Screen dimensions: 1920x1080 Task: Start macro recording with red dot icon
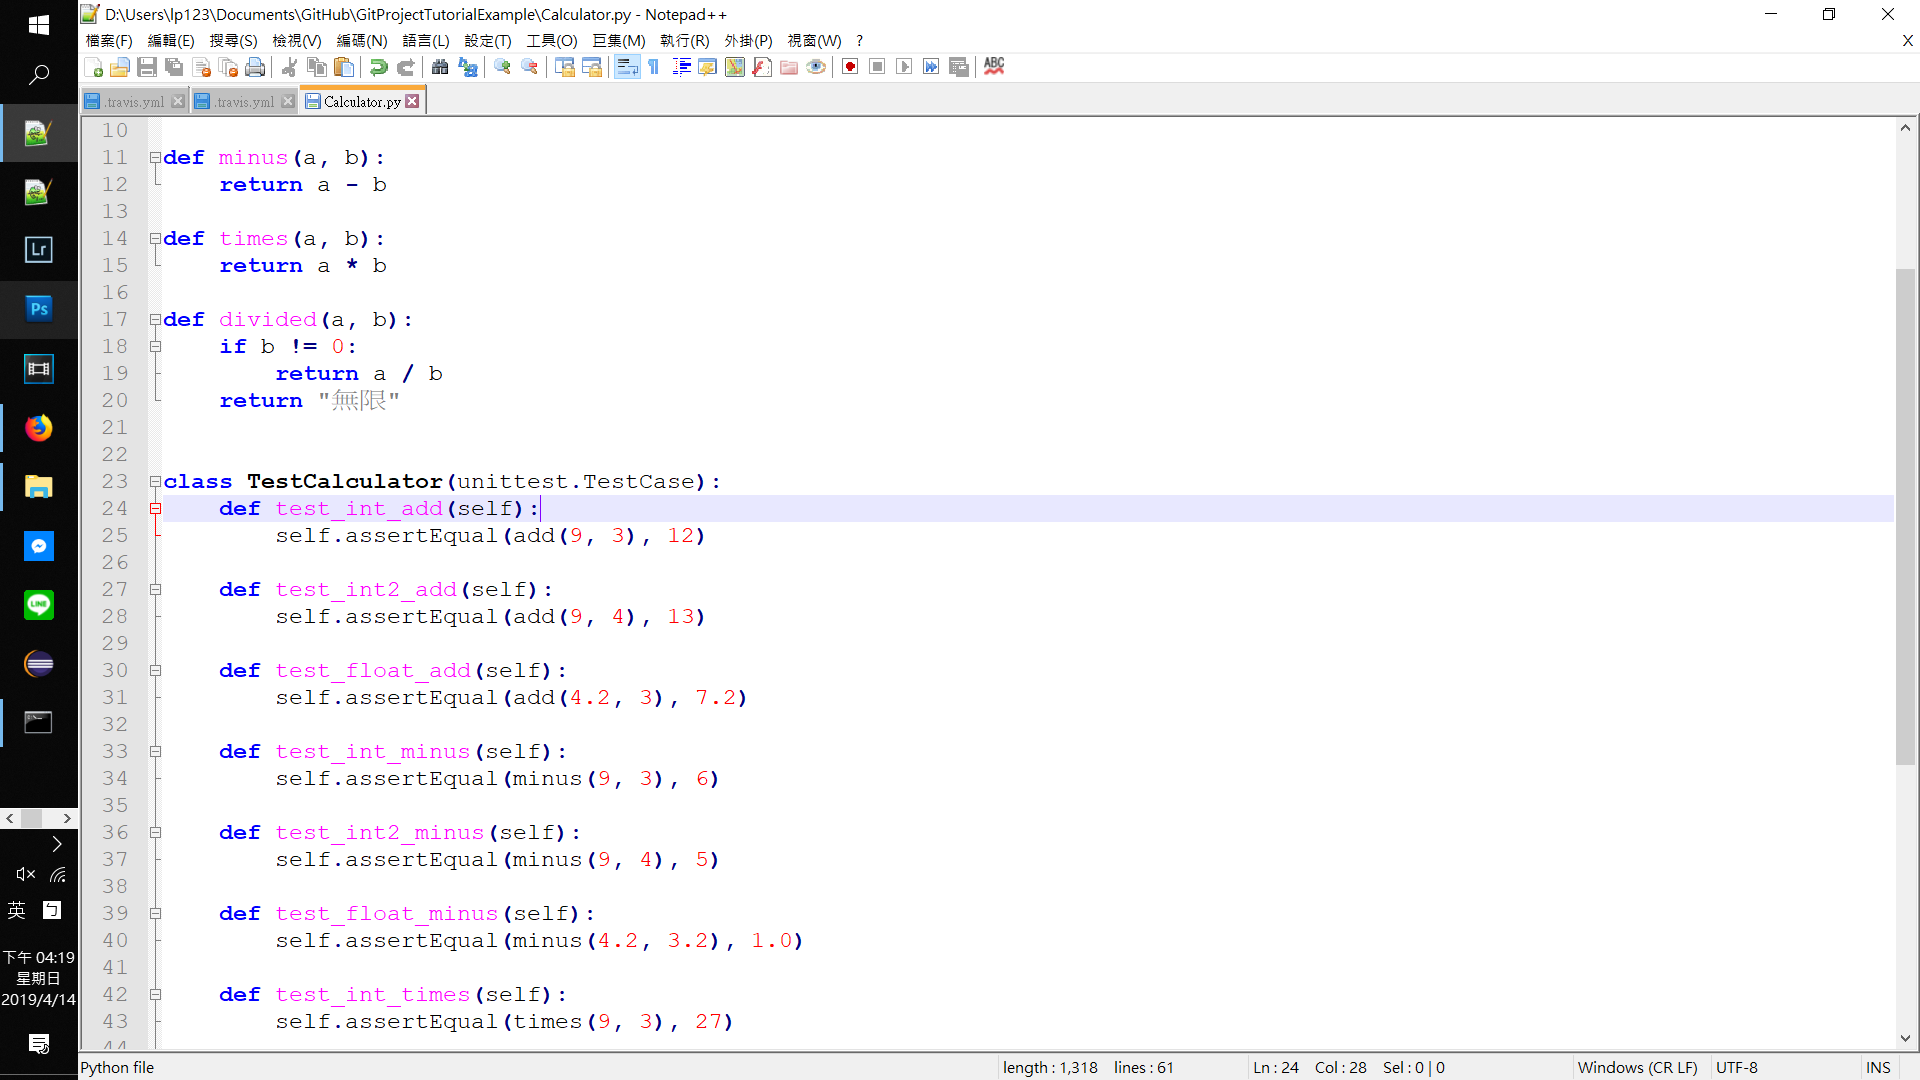(850, 67)
